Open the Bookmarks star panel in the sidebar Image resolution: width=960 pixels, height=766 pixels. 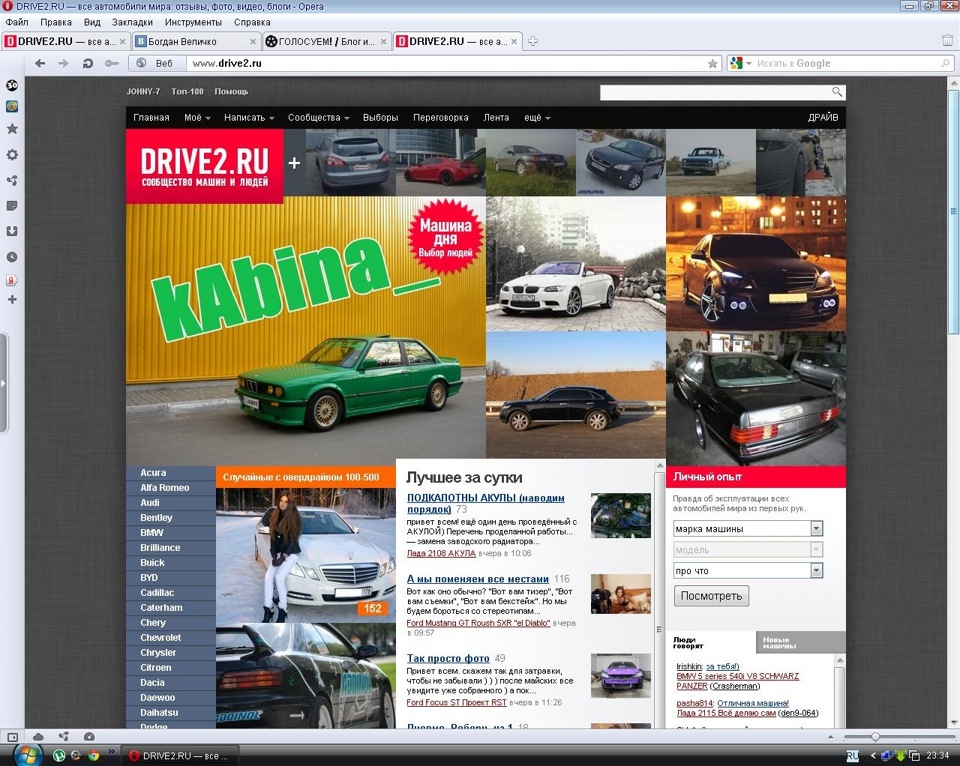tap(12, 129)
